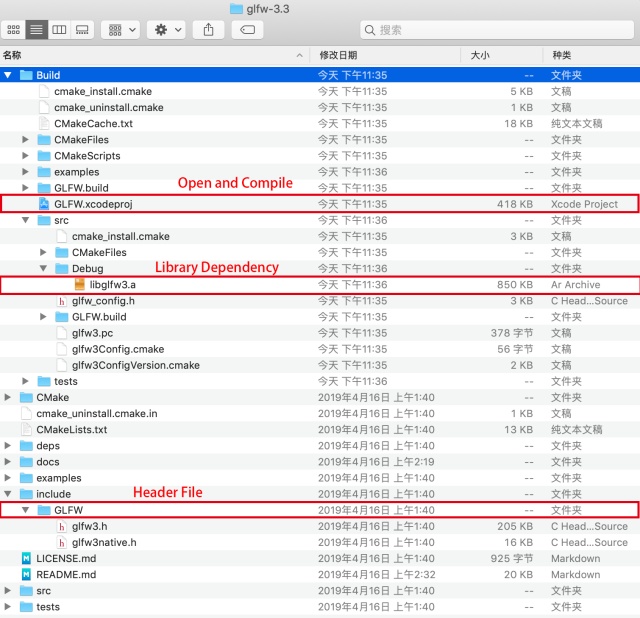Select the libglfw3.a archive icon
The width and height of the screenshot is (640, 618).
tap(80, 285)
